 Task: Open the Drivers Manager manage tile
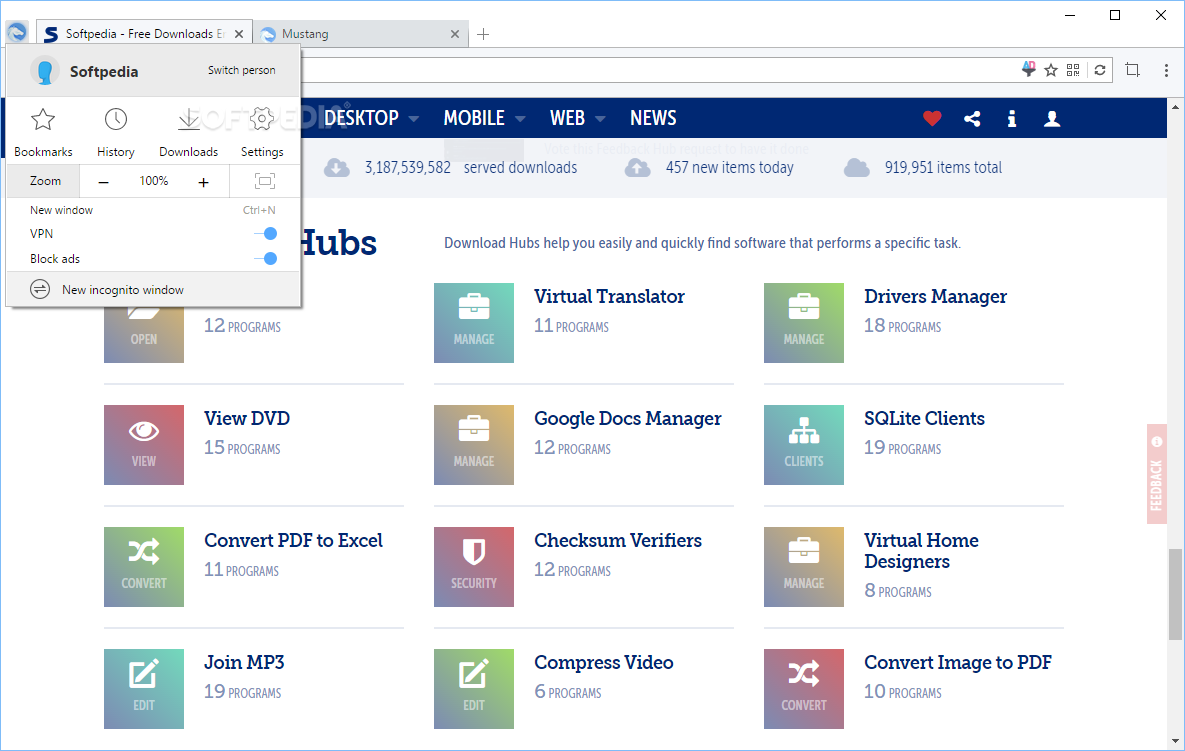803,323
